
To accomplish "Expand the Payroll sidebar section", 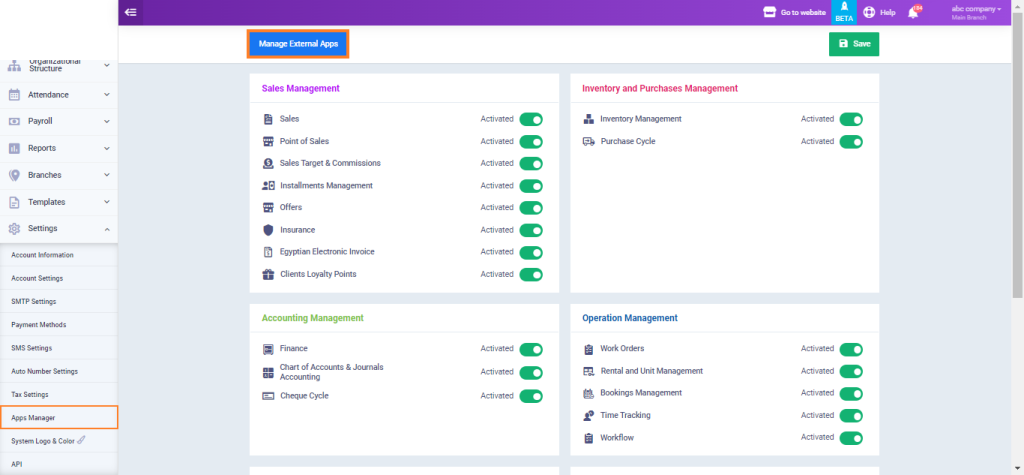I will tap(59, 122).
